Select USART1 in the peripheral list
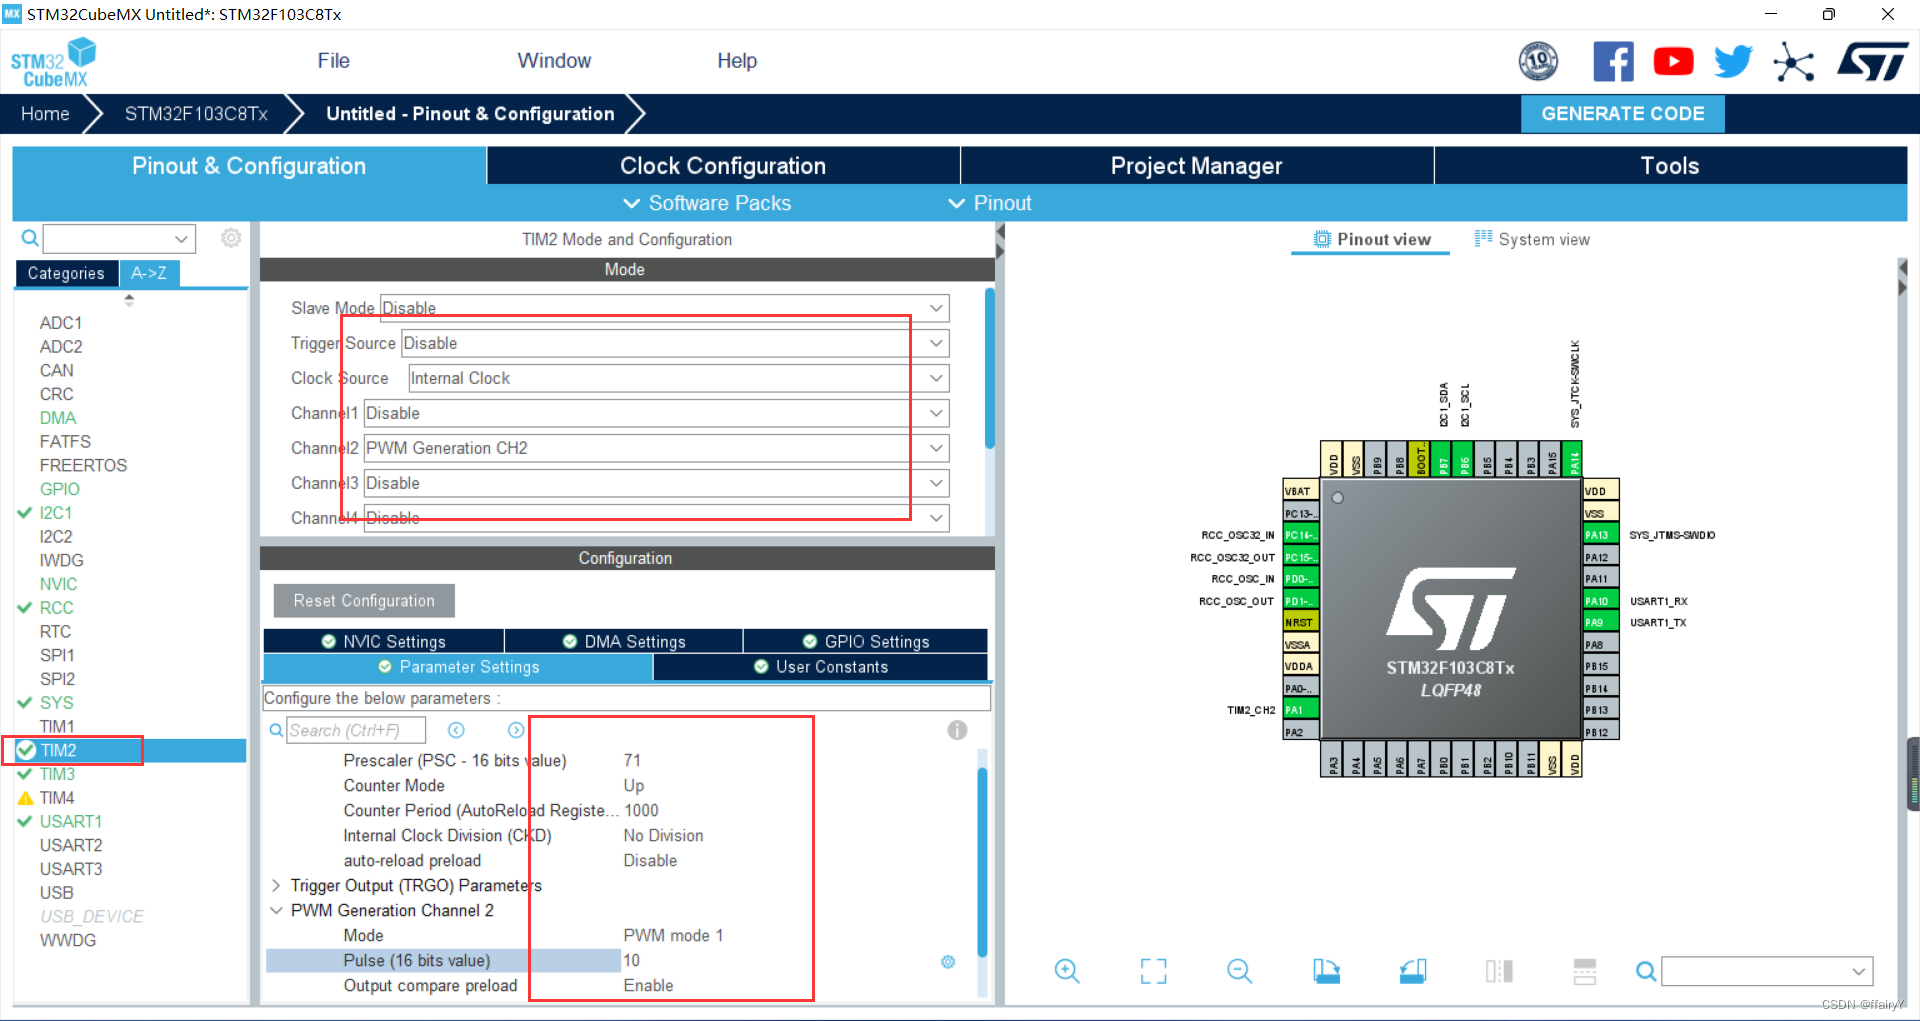Image resolution: width=1920 pixels, height=1021 pixels. 71,822
